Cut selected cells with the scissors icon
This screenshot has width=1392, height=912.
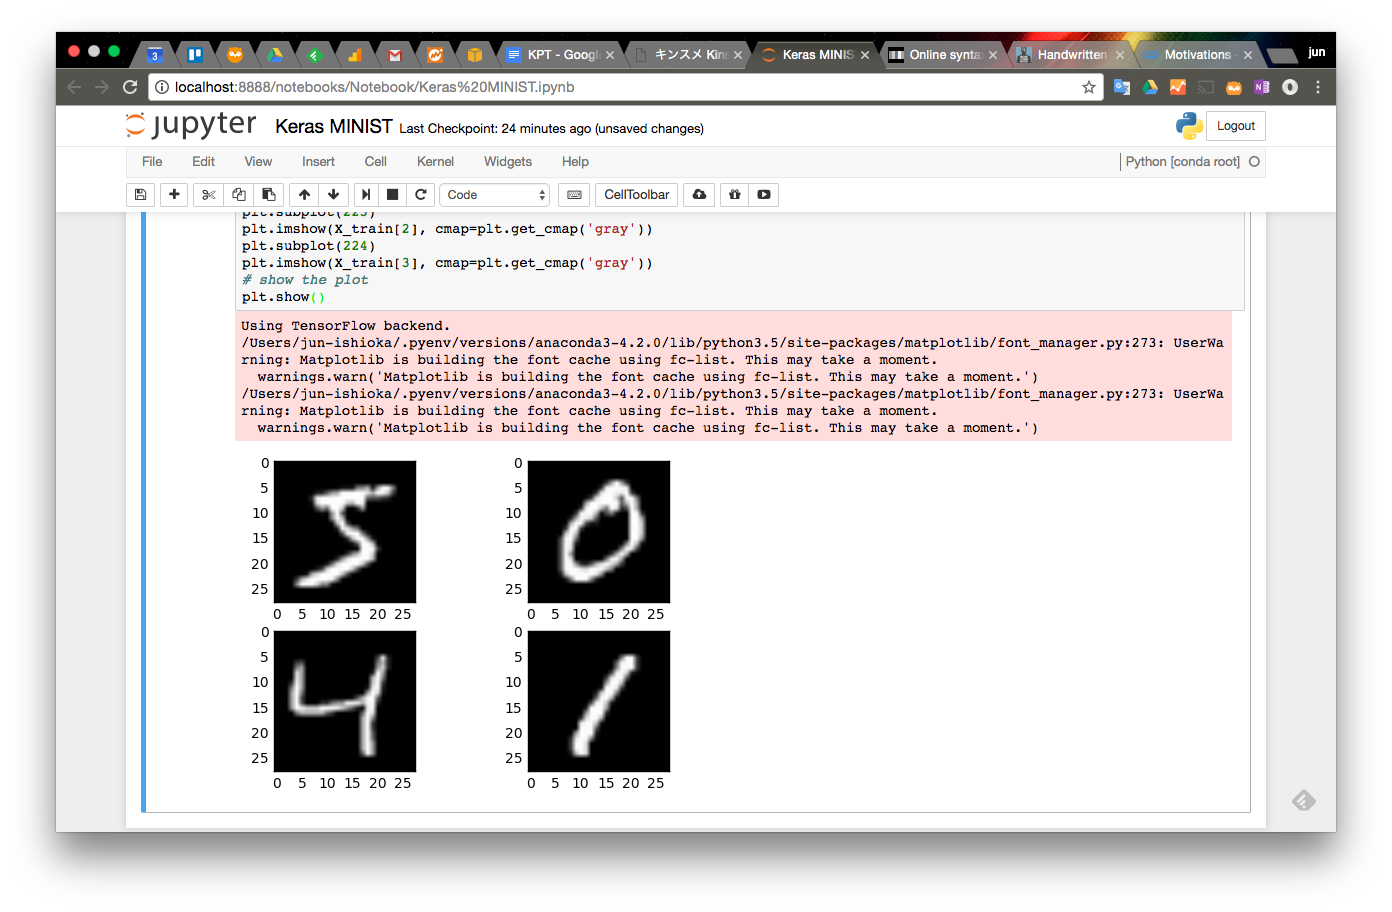pos(208,195)
